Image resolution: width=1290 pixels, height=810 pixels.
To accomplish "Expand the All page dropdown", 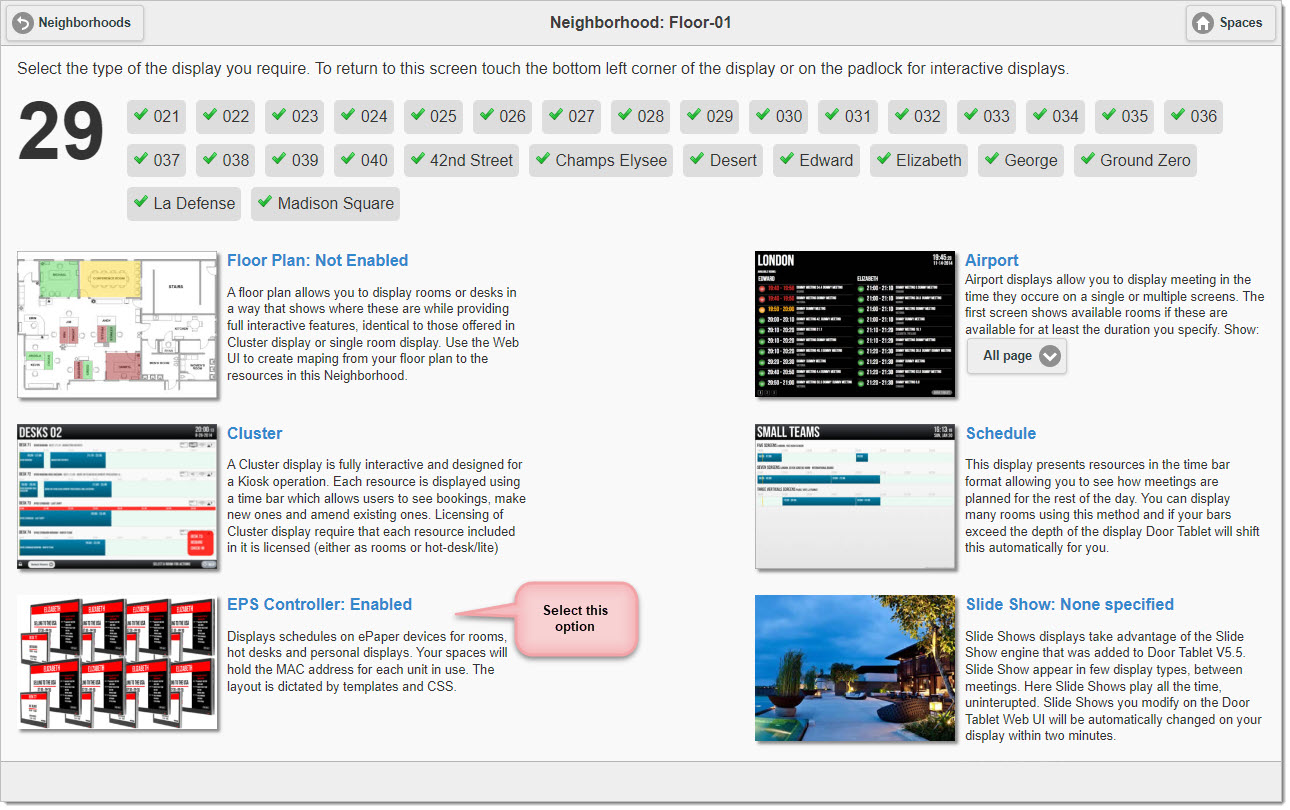I will tap(1016, 356).
